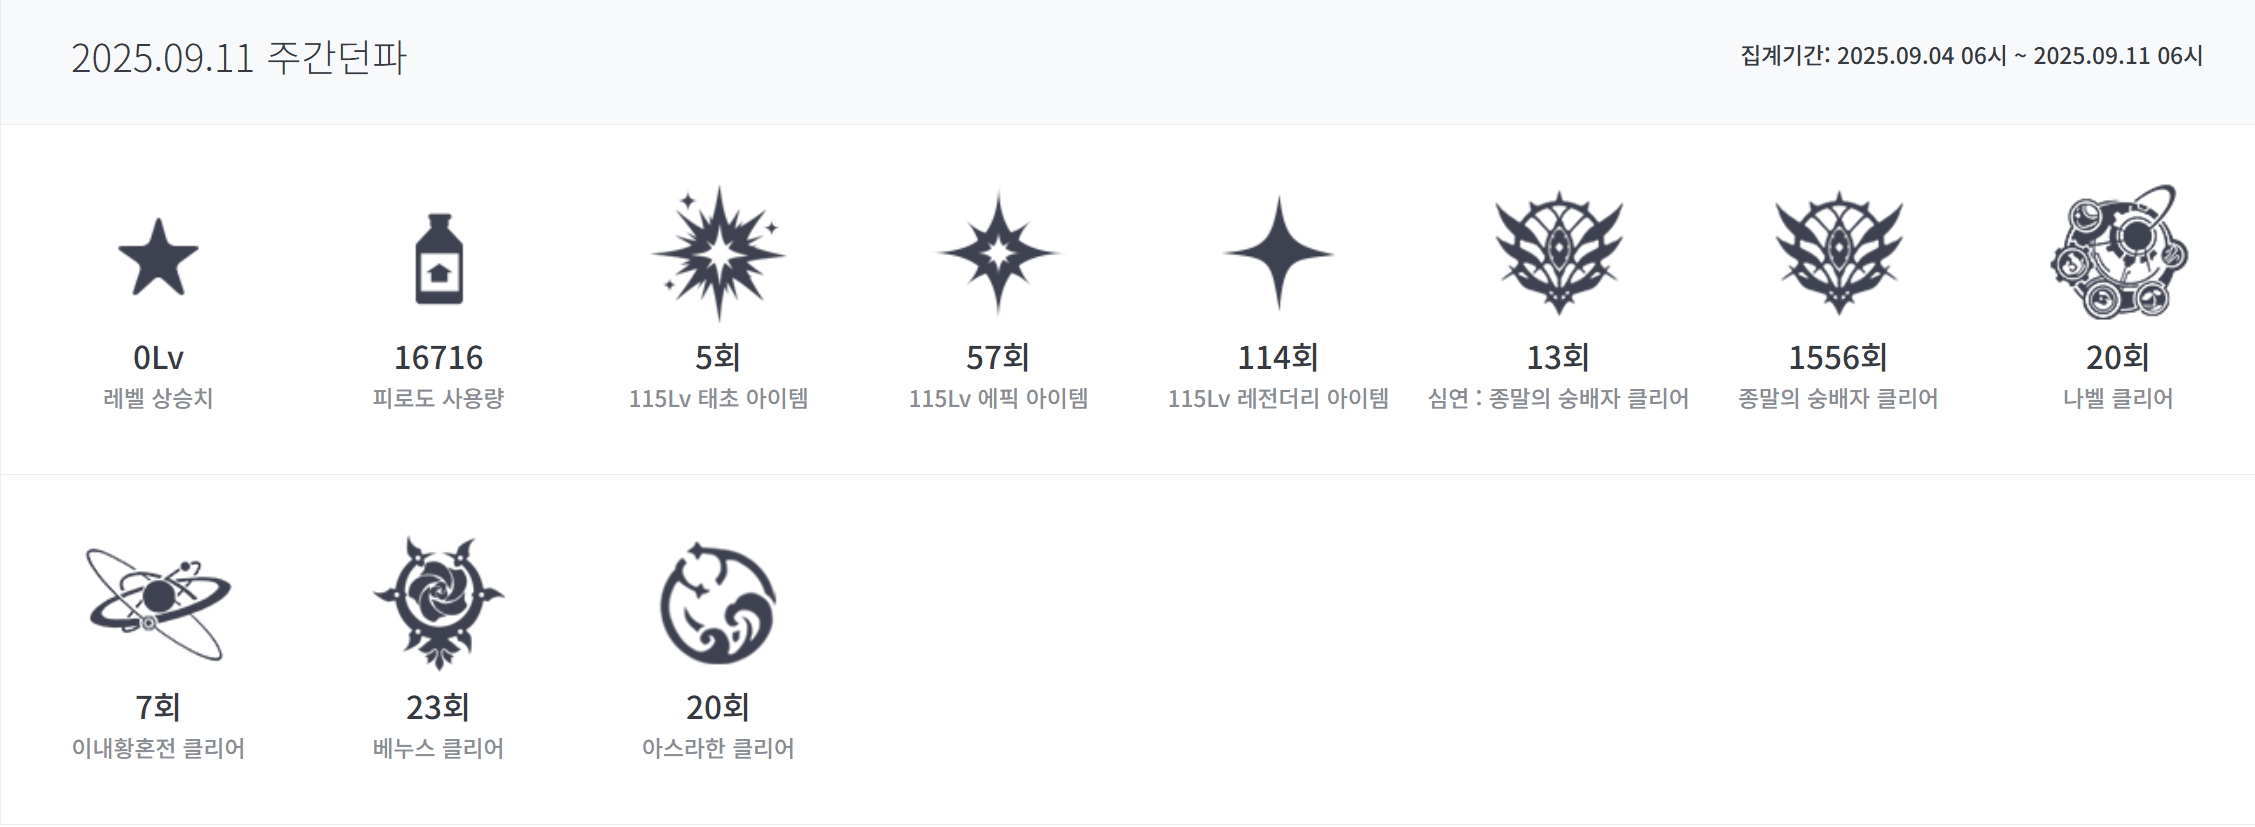Select the 115Lv 에픽 아이템 star icon
Viewport: 2255px width, 827px height.
998,253
